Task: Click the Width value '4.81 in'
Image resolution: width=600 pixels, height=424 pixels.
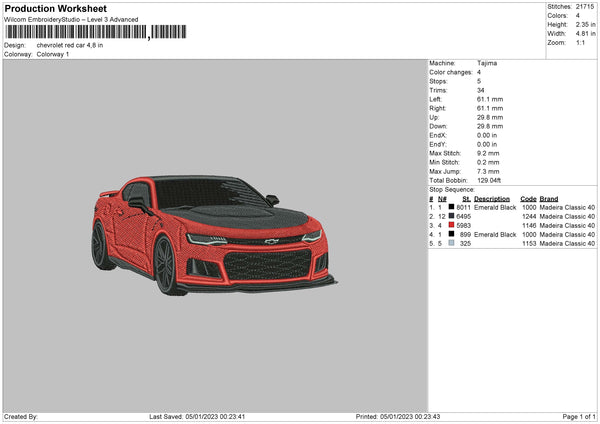Action: [585, 34]
